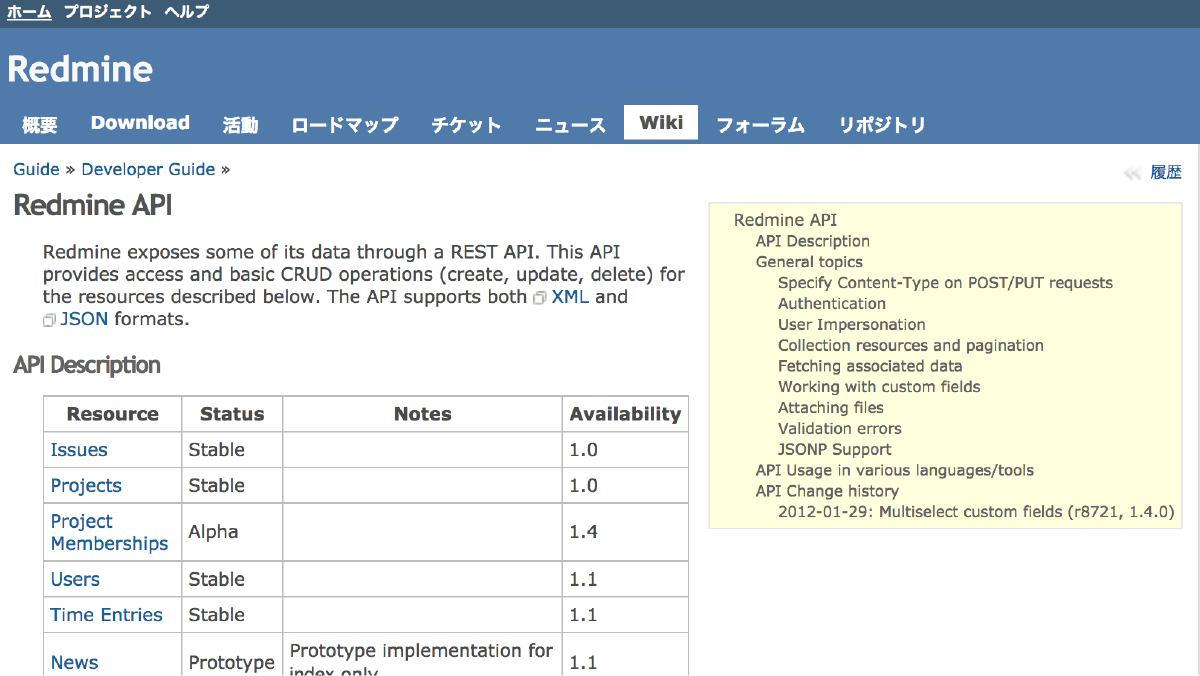
Task: Click the Availability column header
Action: click(x=625, y=414)
